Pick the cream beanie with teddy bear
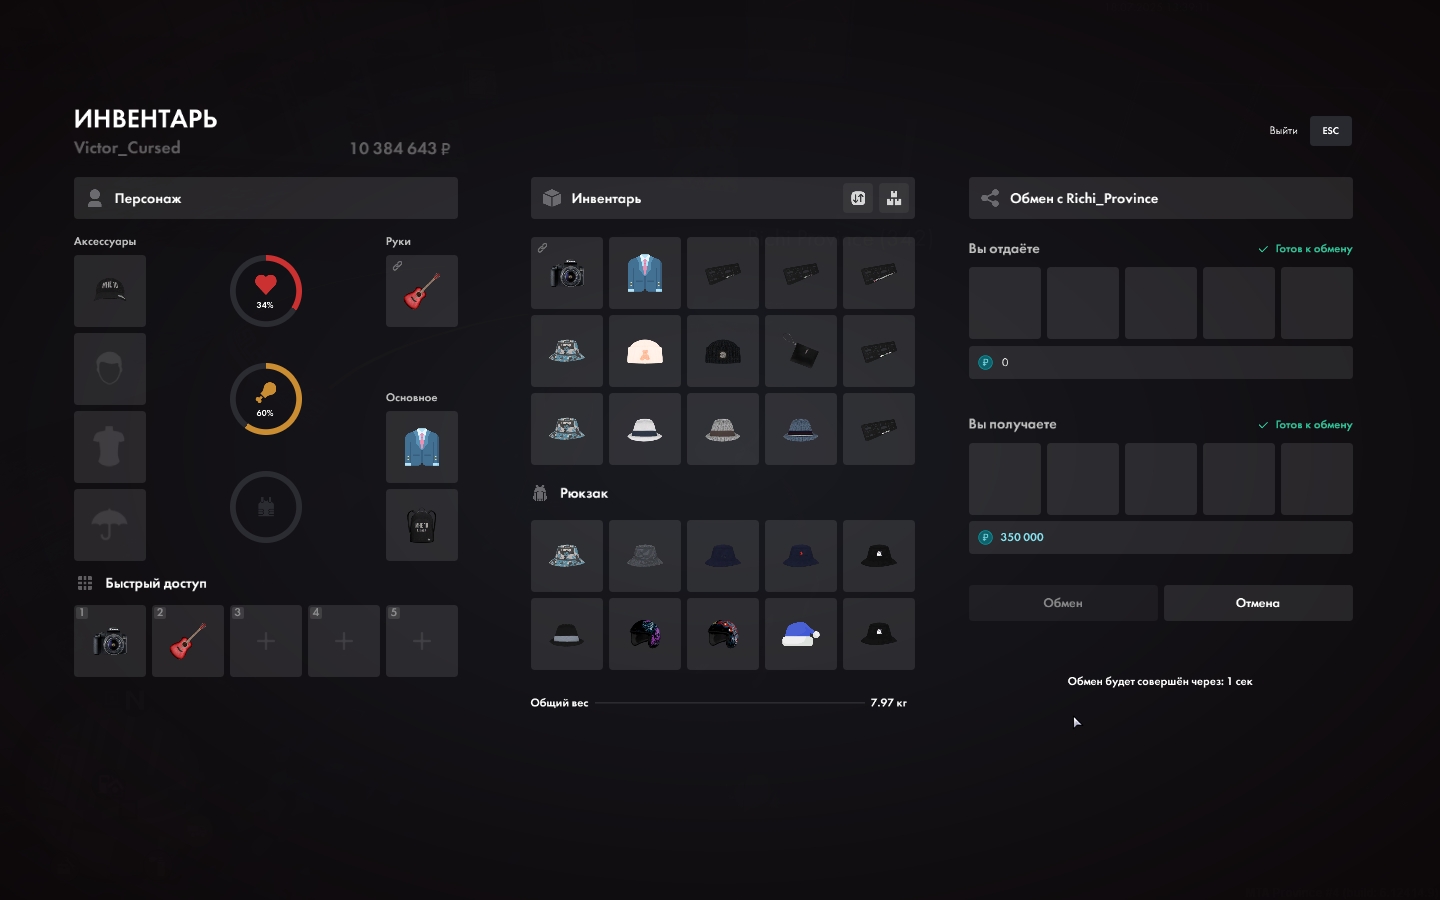The width and height of the screenshot is (1440, 900). (x=645, y=351)
